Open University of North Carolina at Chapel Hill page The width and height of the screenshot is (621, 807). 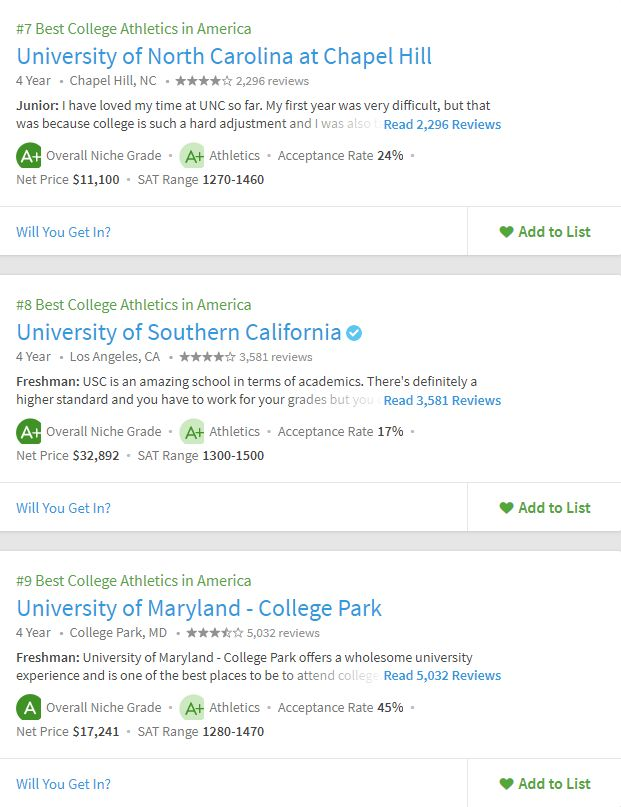tap(224, 56)
